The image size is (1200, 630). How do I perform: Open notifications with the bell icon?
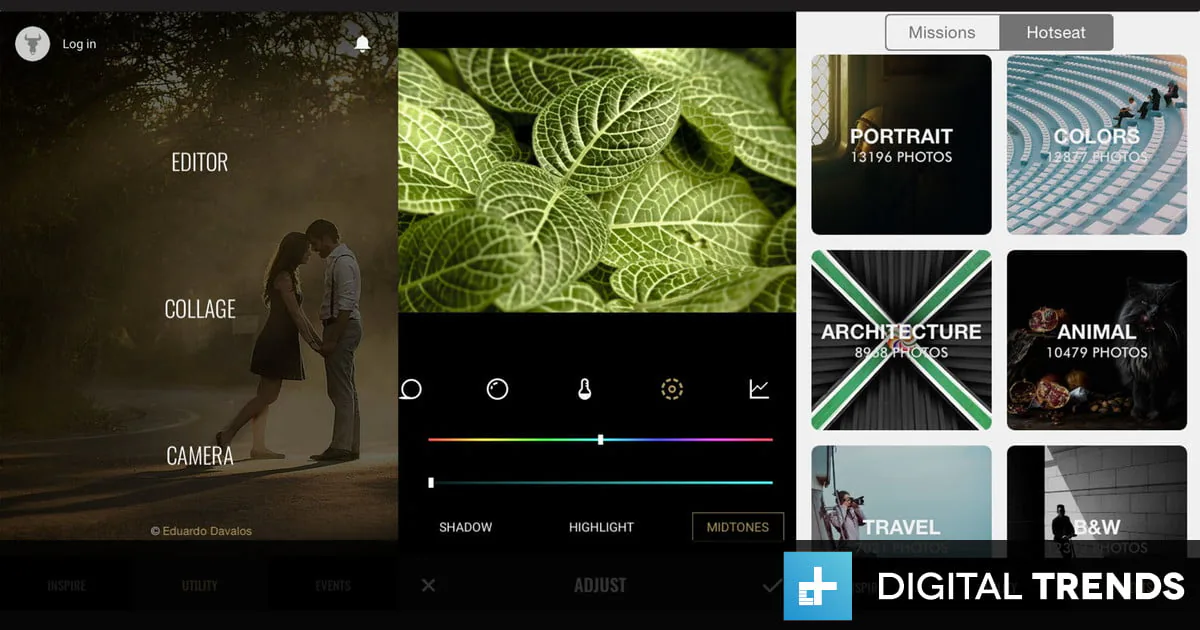pyautogui.click(x=362, y=44)
